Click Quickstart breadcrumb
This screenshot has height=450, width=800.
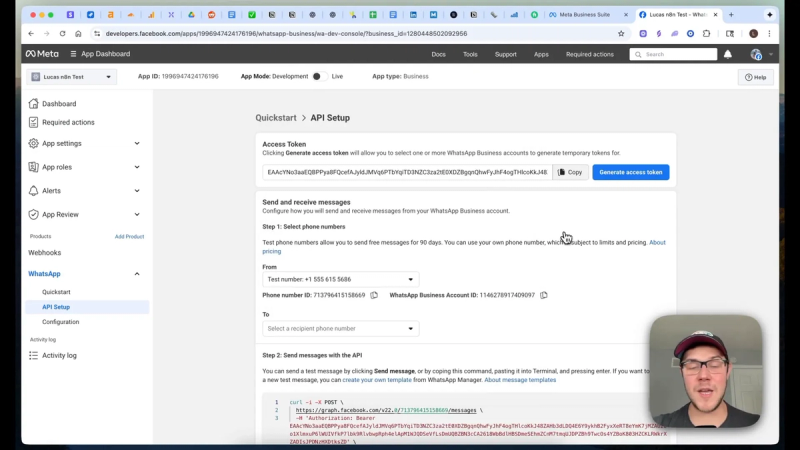coord(276,118)
